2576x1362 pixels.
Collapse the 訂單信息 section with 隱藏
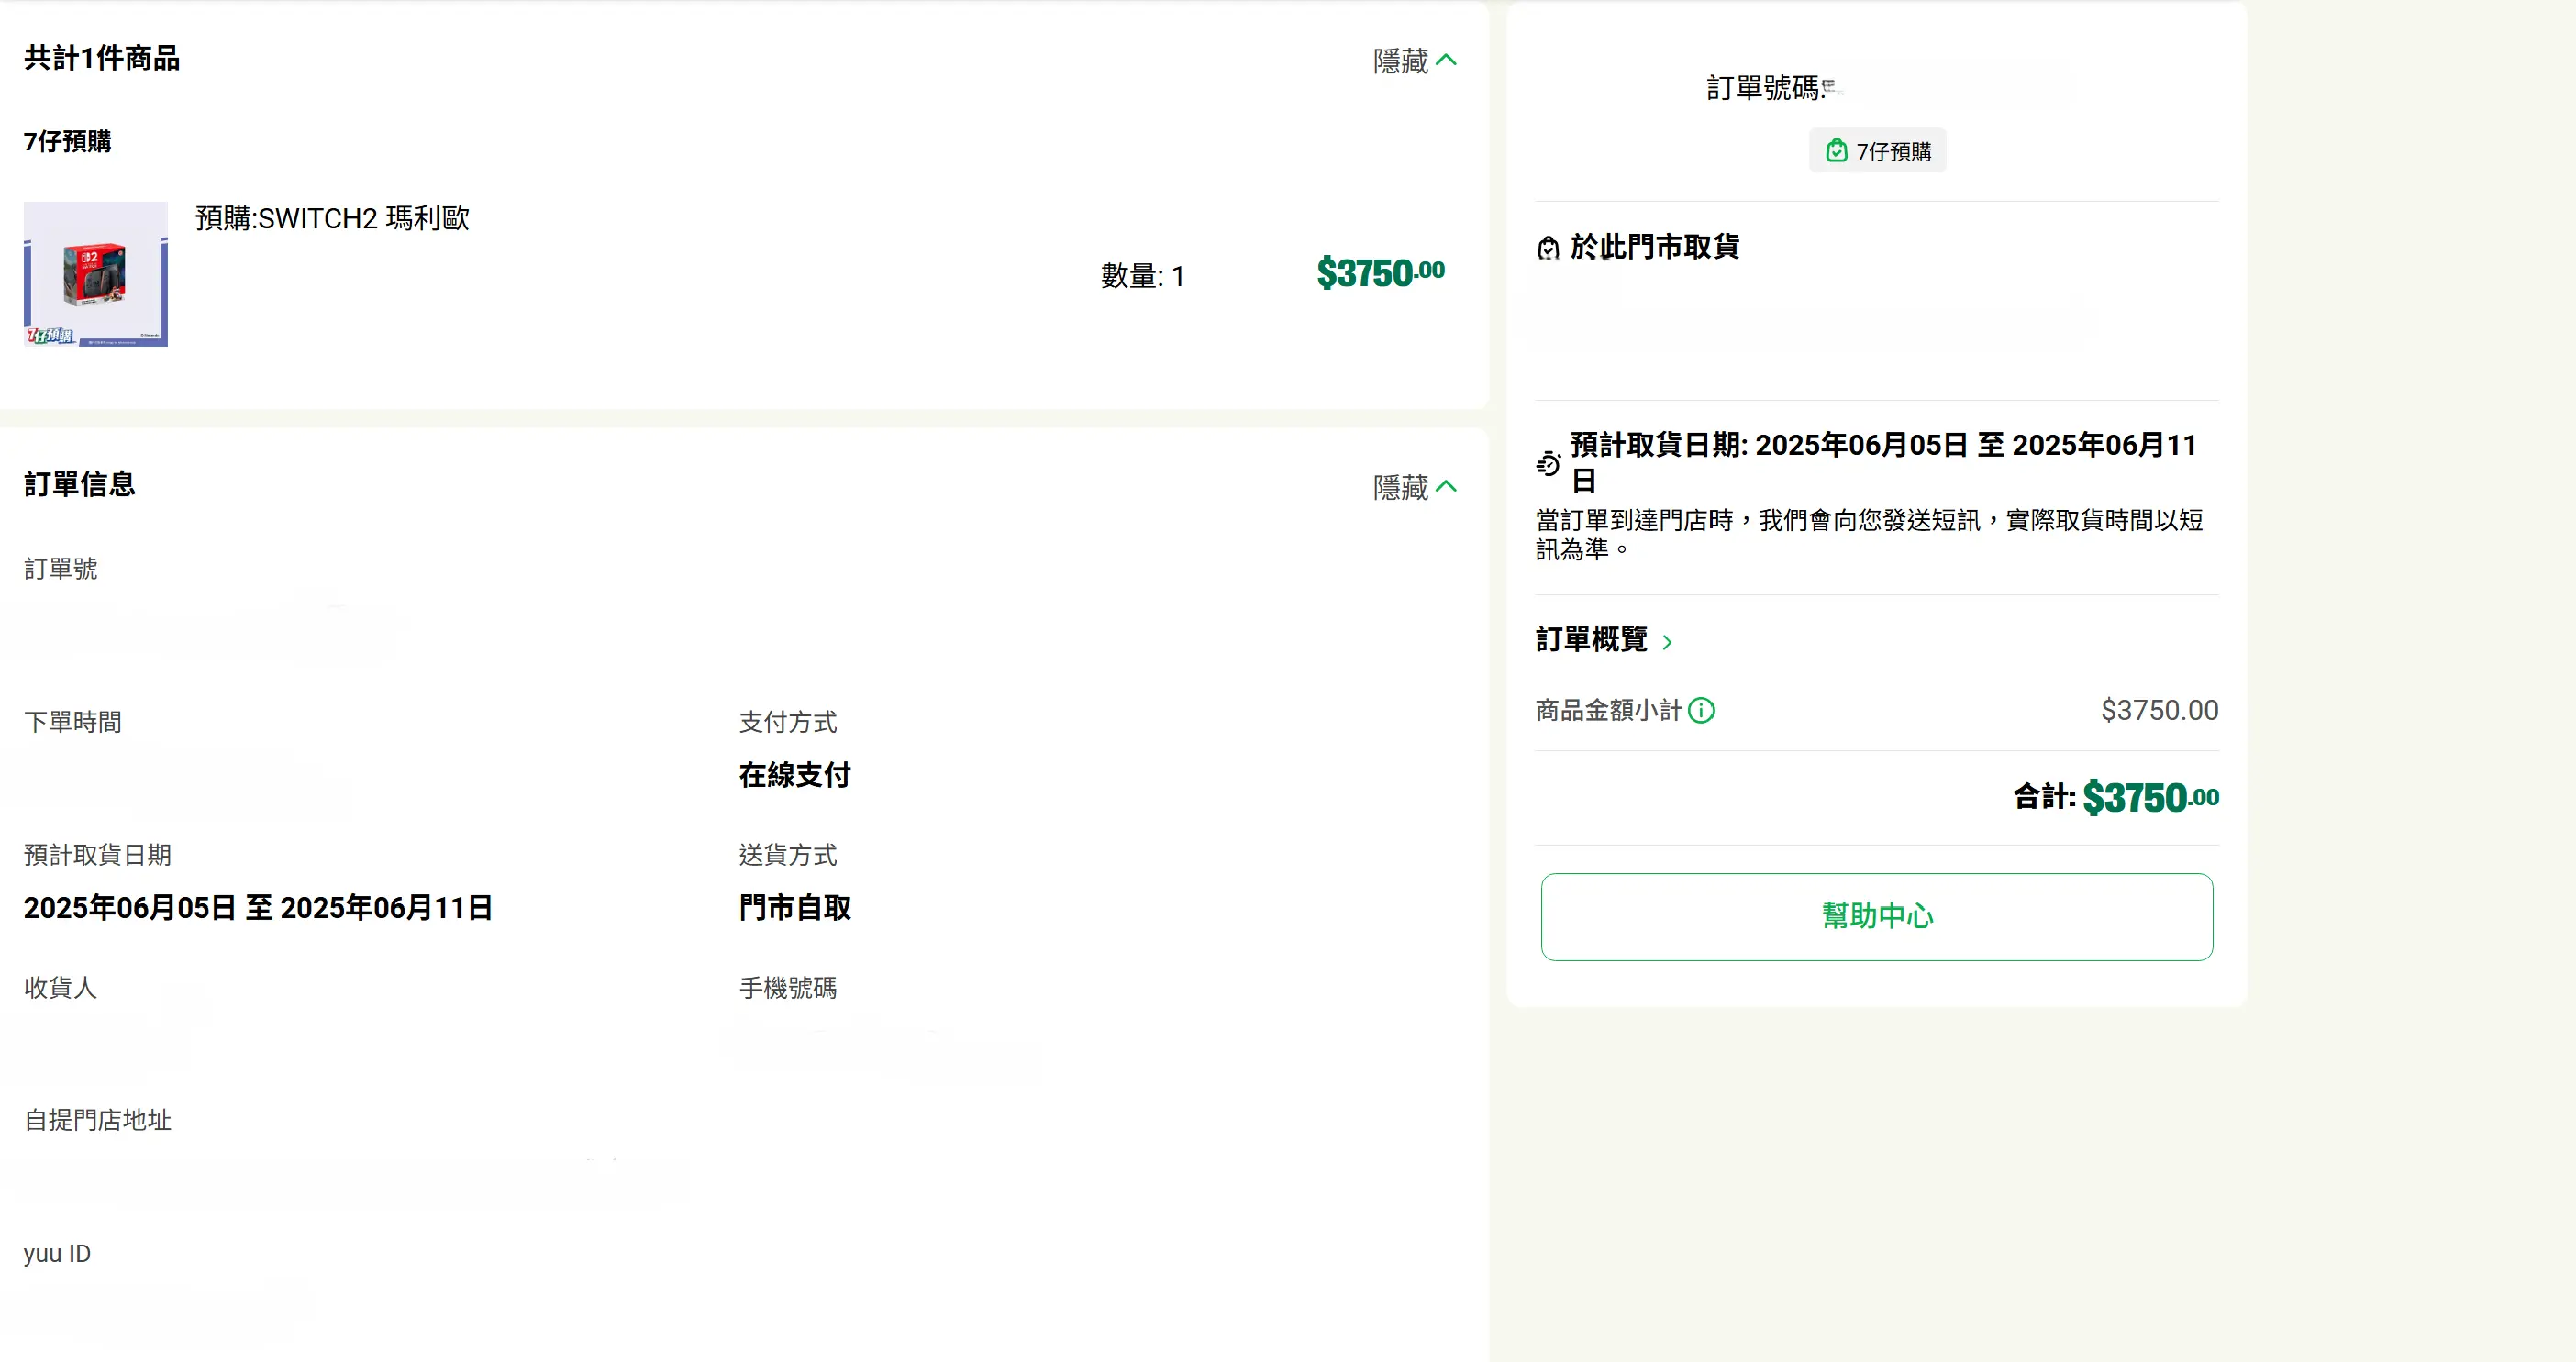pos(1414,487)
